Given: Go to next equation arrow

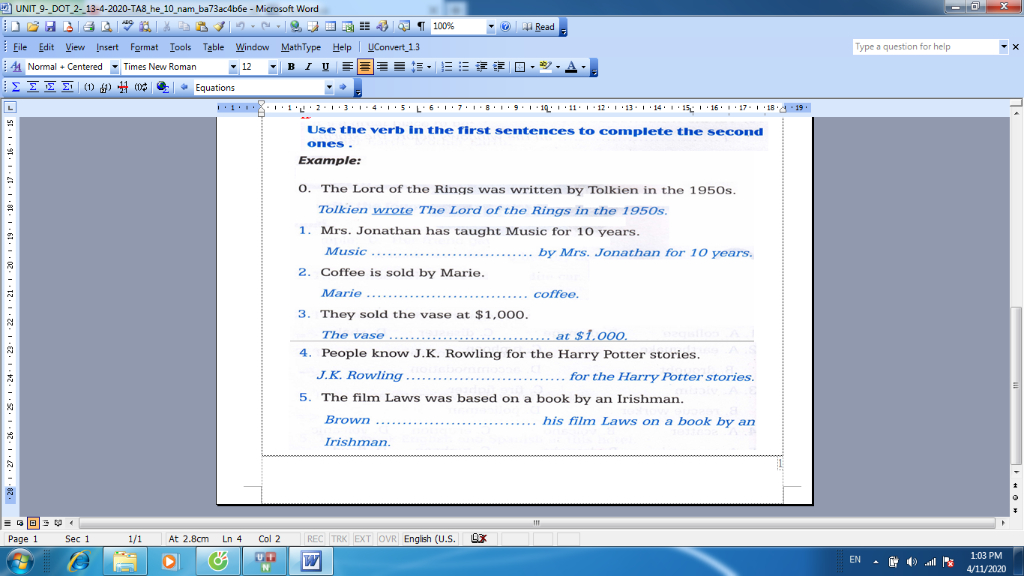Looking at the screenshot, I should point(343,87).
